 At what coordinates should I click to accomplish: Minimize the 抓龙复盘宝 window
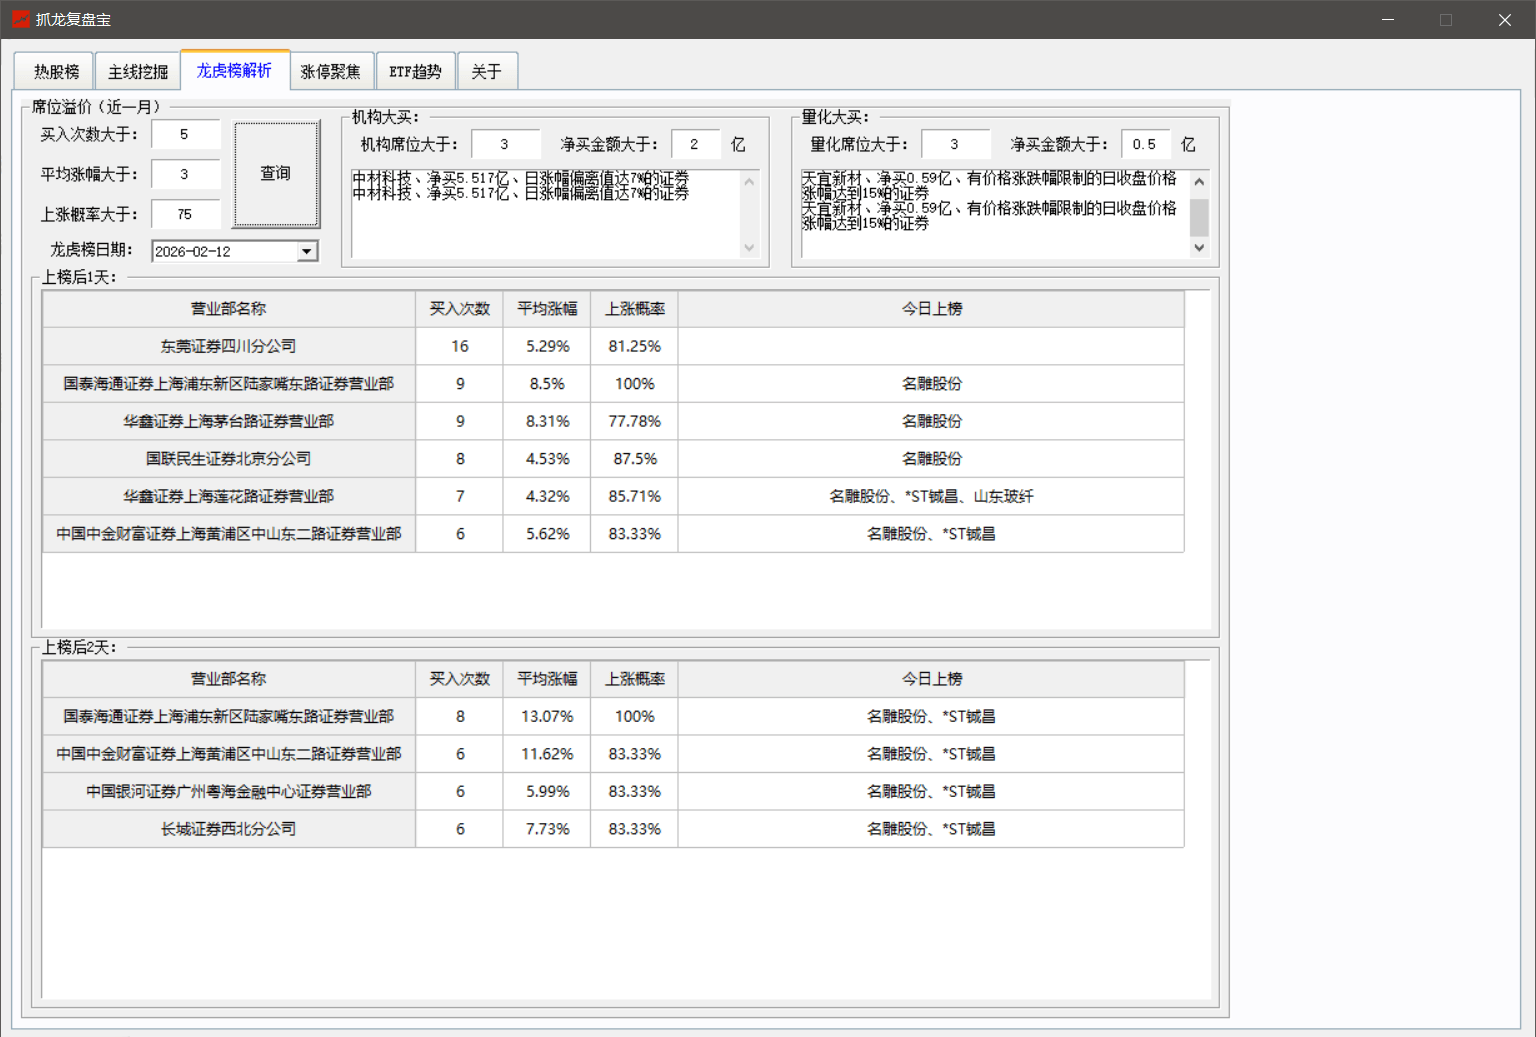pos(1387,20)
